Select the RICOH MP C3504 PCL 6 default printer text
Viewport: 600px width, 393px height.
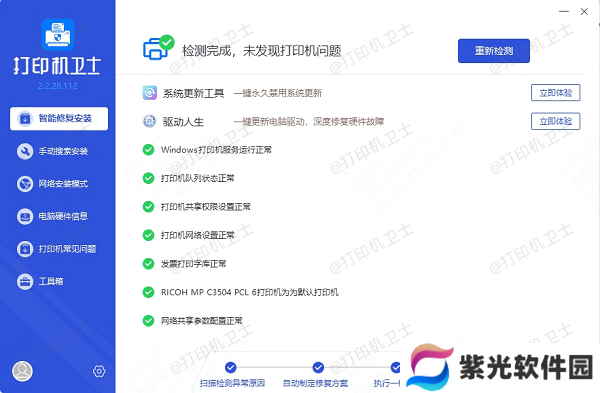(x=250, y=292)
